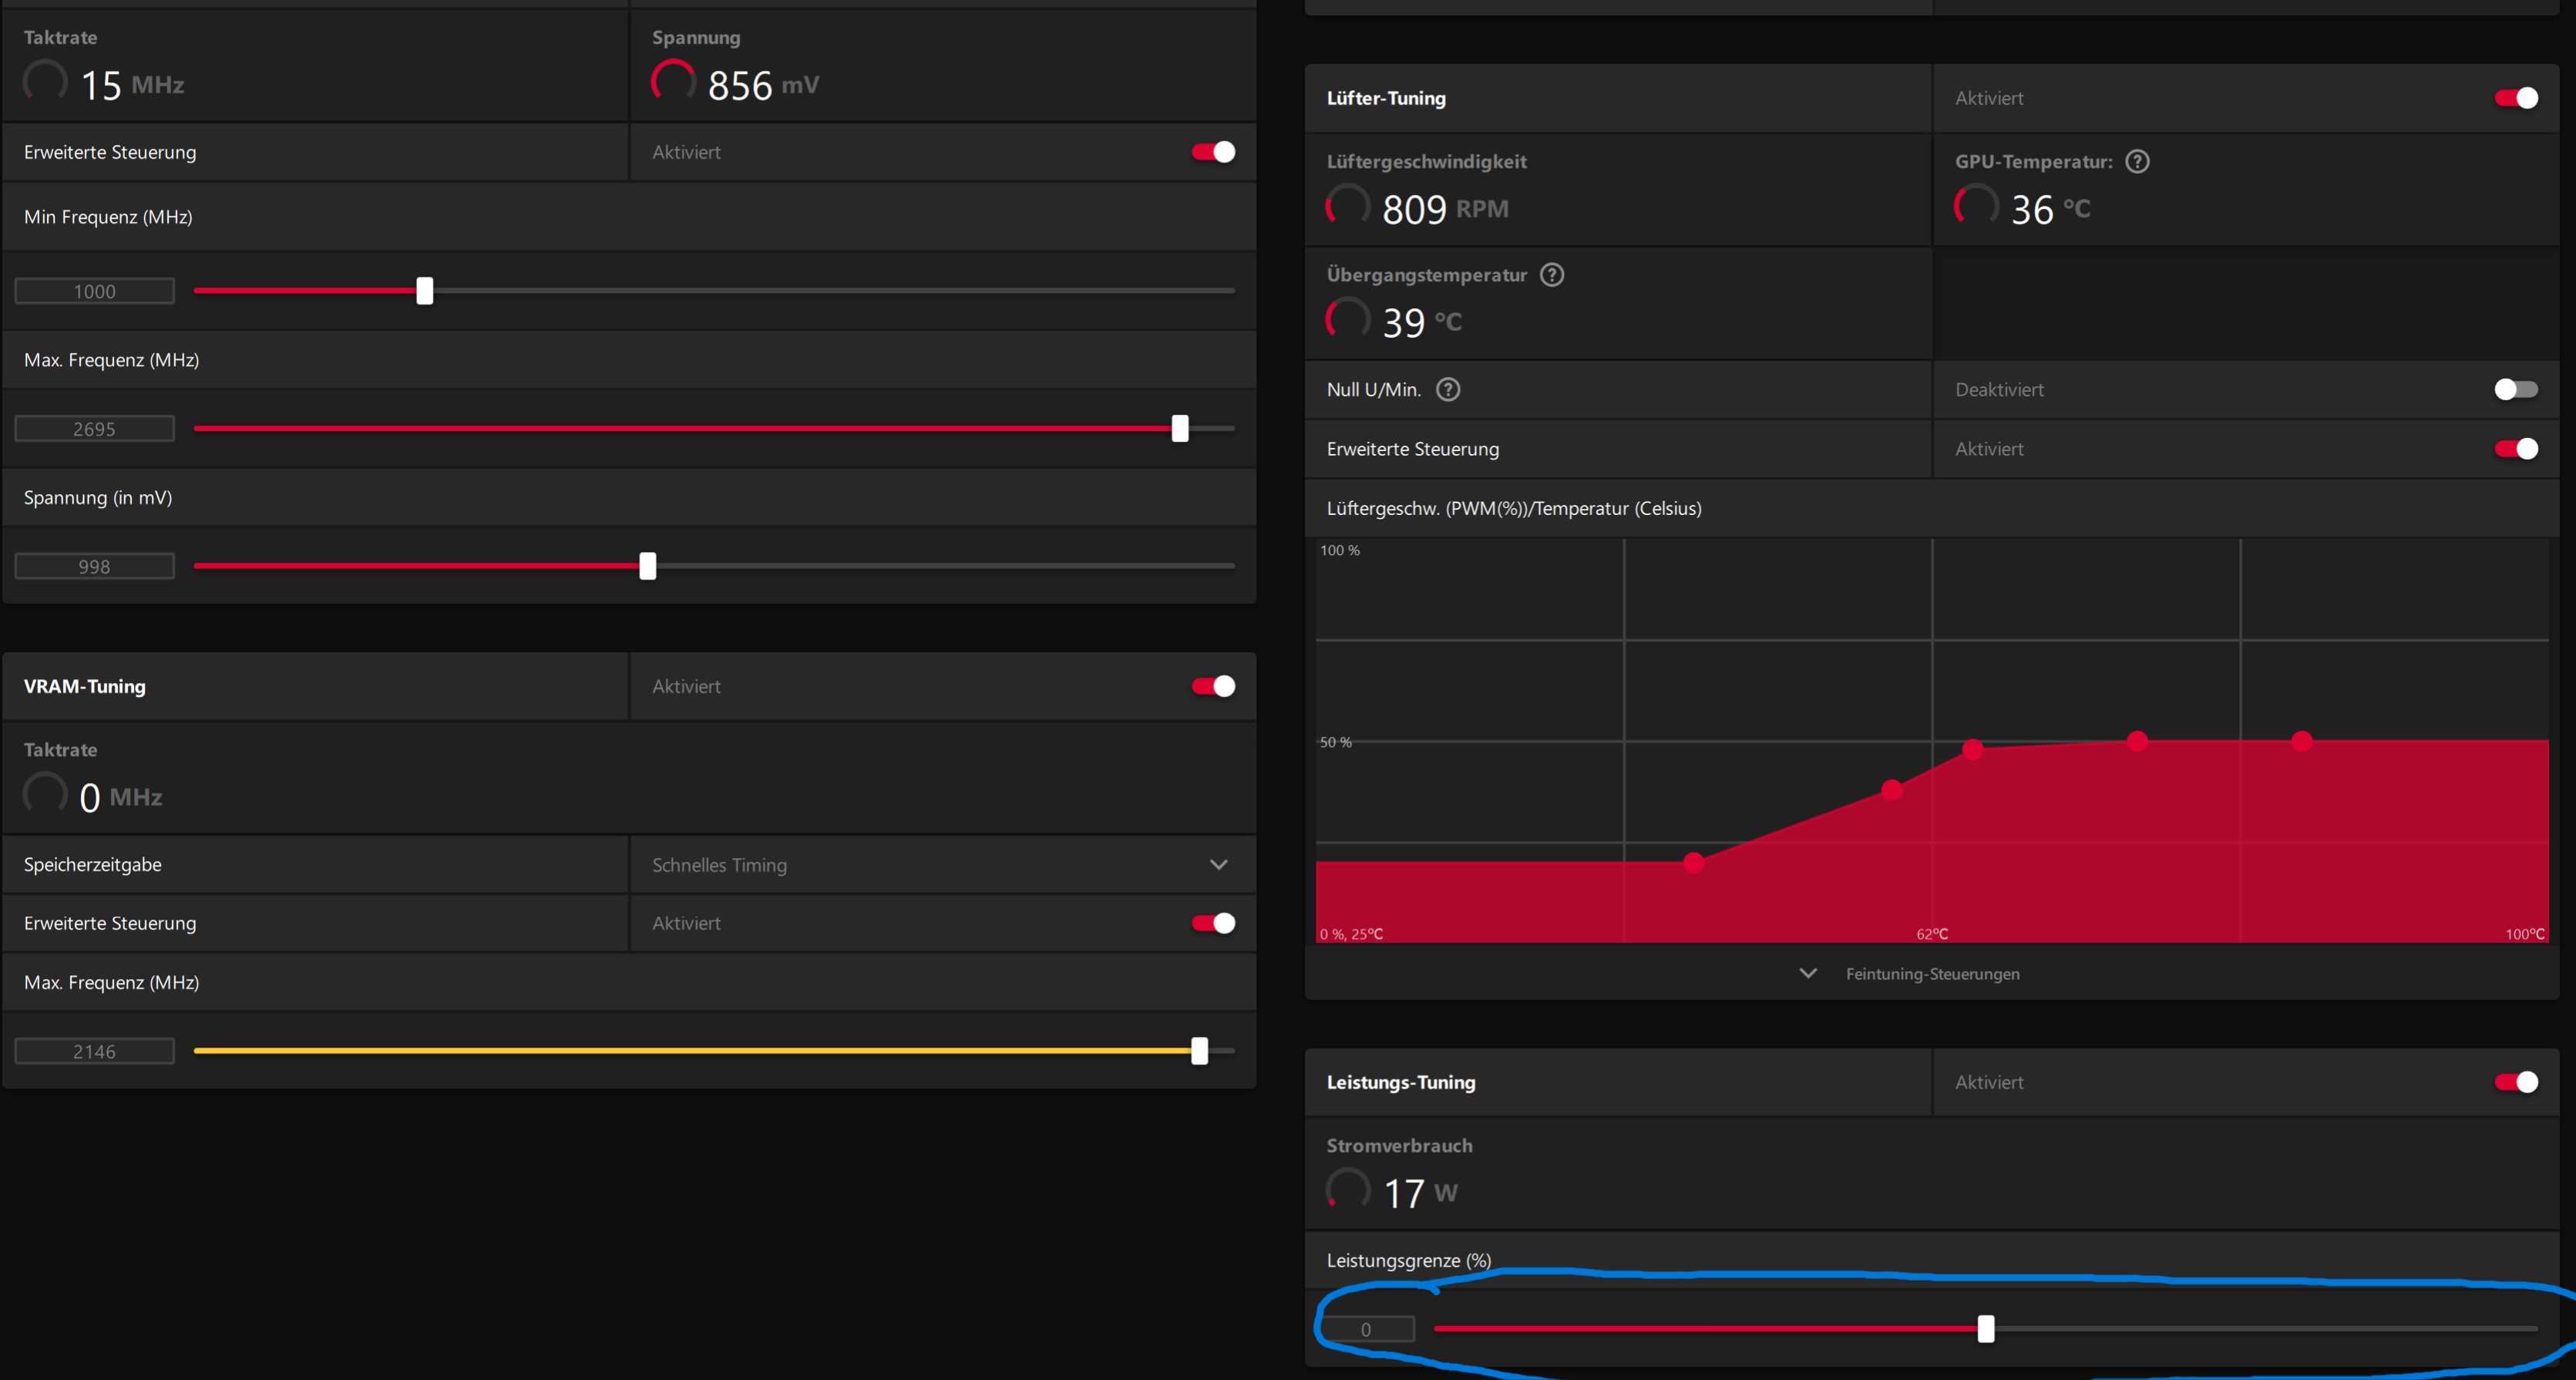Toggle Leistungs-Tuning off
The image size is (2576, 1380).
pos(2515,1082)
